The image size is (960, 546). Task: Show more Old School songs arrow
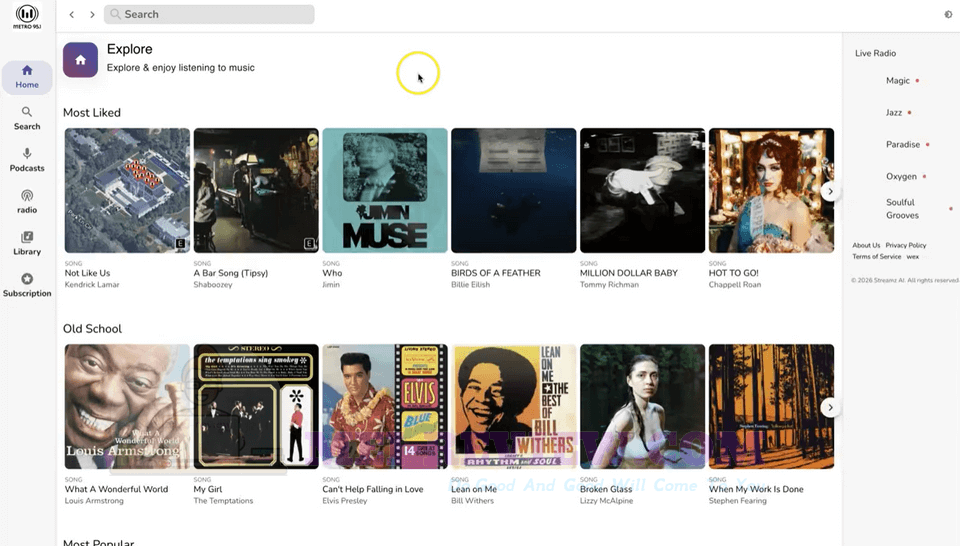tap(830, 408)
